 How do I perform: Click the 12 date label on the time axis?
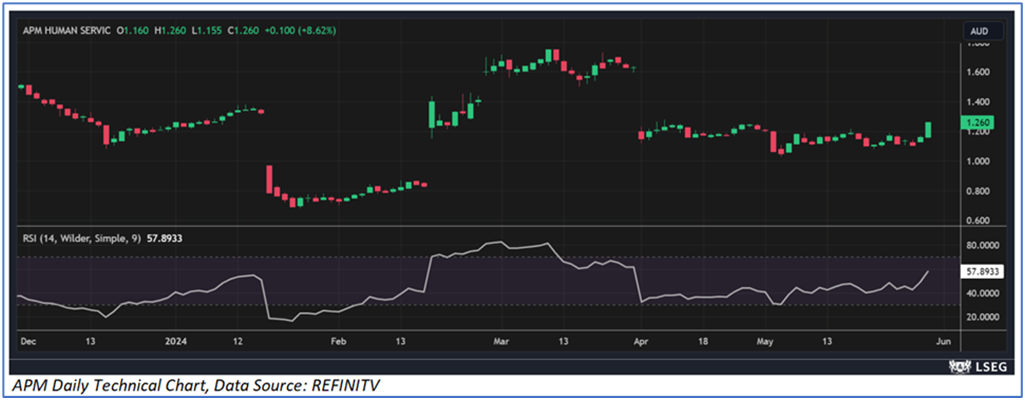click(238, 341)
